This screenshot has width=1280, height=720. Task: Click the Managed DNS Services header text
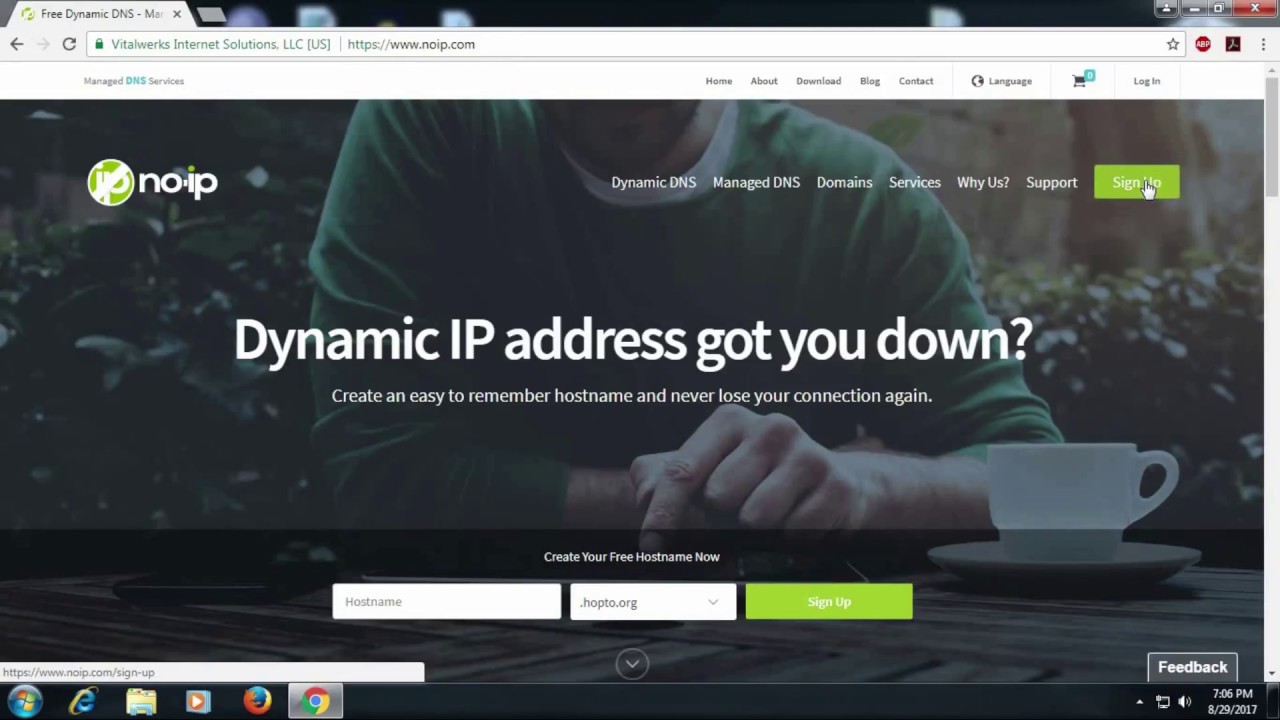click(x=134, y=81)
